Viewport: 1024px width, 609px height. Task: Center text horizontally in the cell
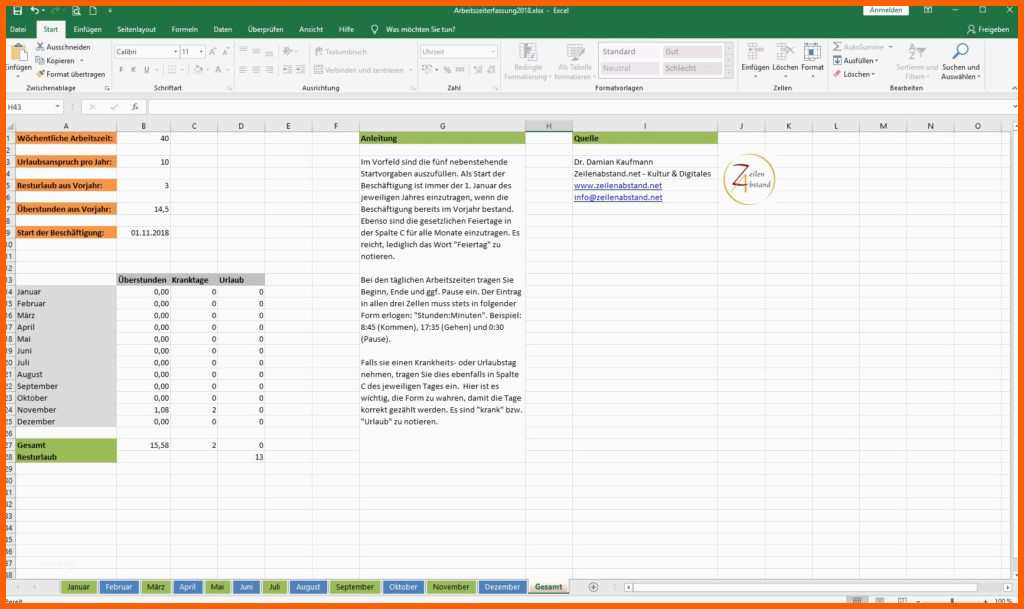pos(256,70)
